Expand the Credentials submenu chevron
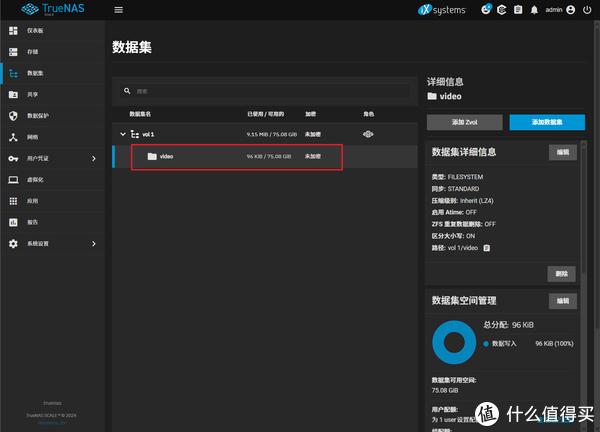The image size is (600, 432). tap(94, 158)
